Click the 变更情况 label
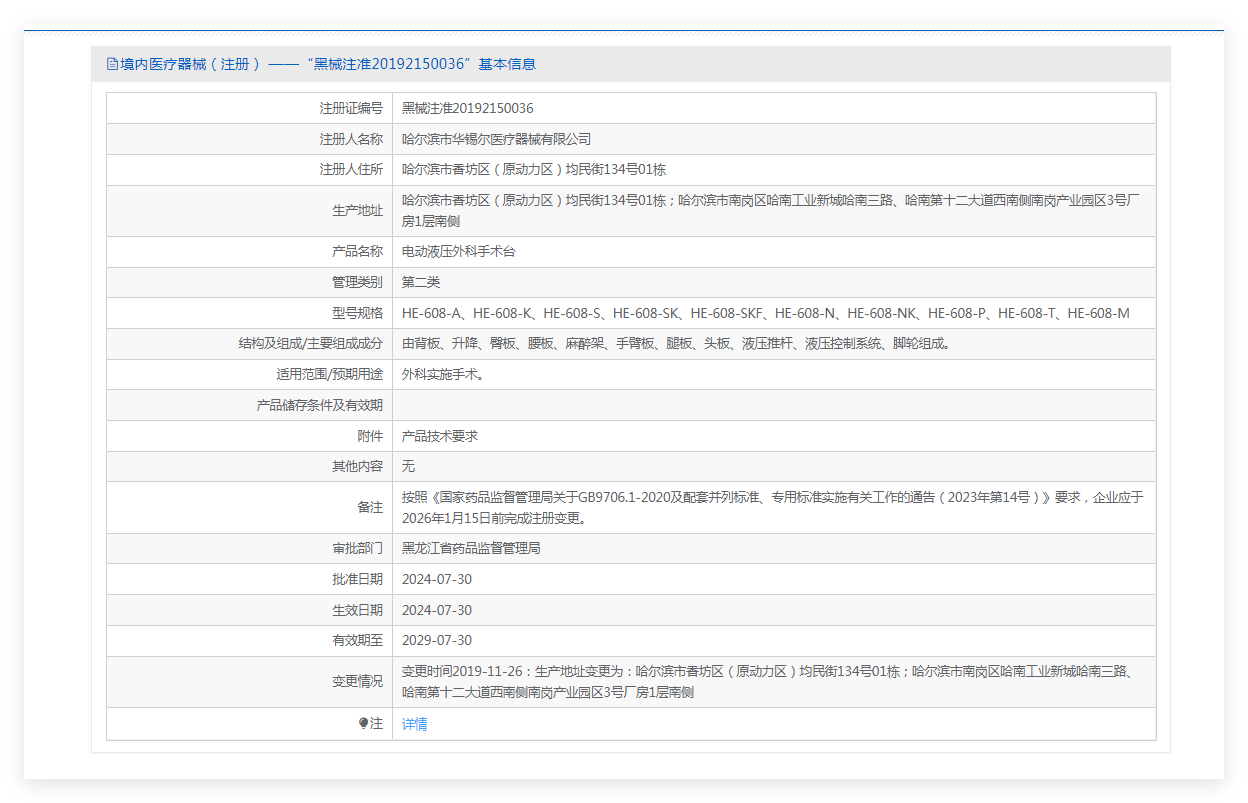The width and height of the screenshot is (1248, 803). [357, 682]
